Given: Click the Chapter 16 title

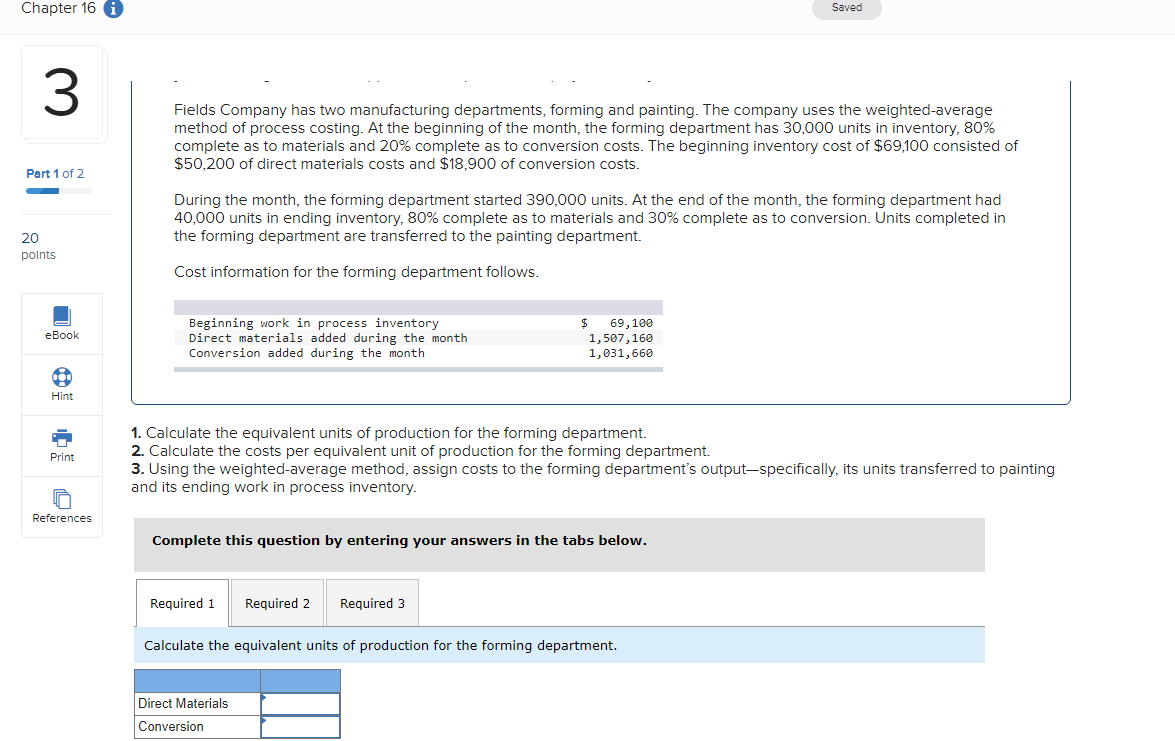Looking at the screenshot, I should [x=58, y=7].
